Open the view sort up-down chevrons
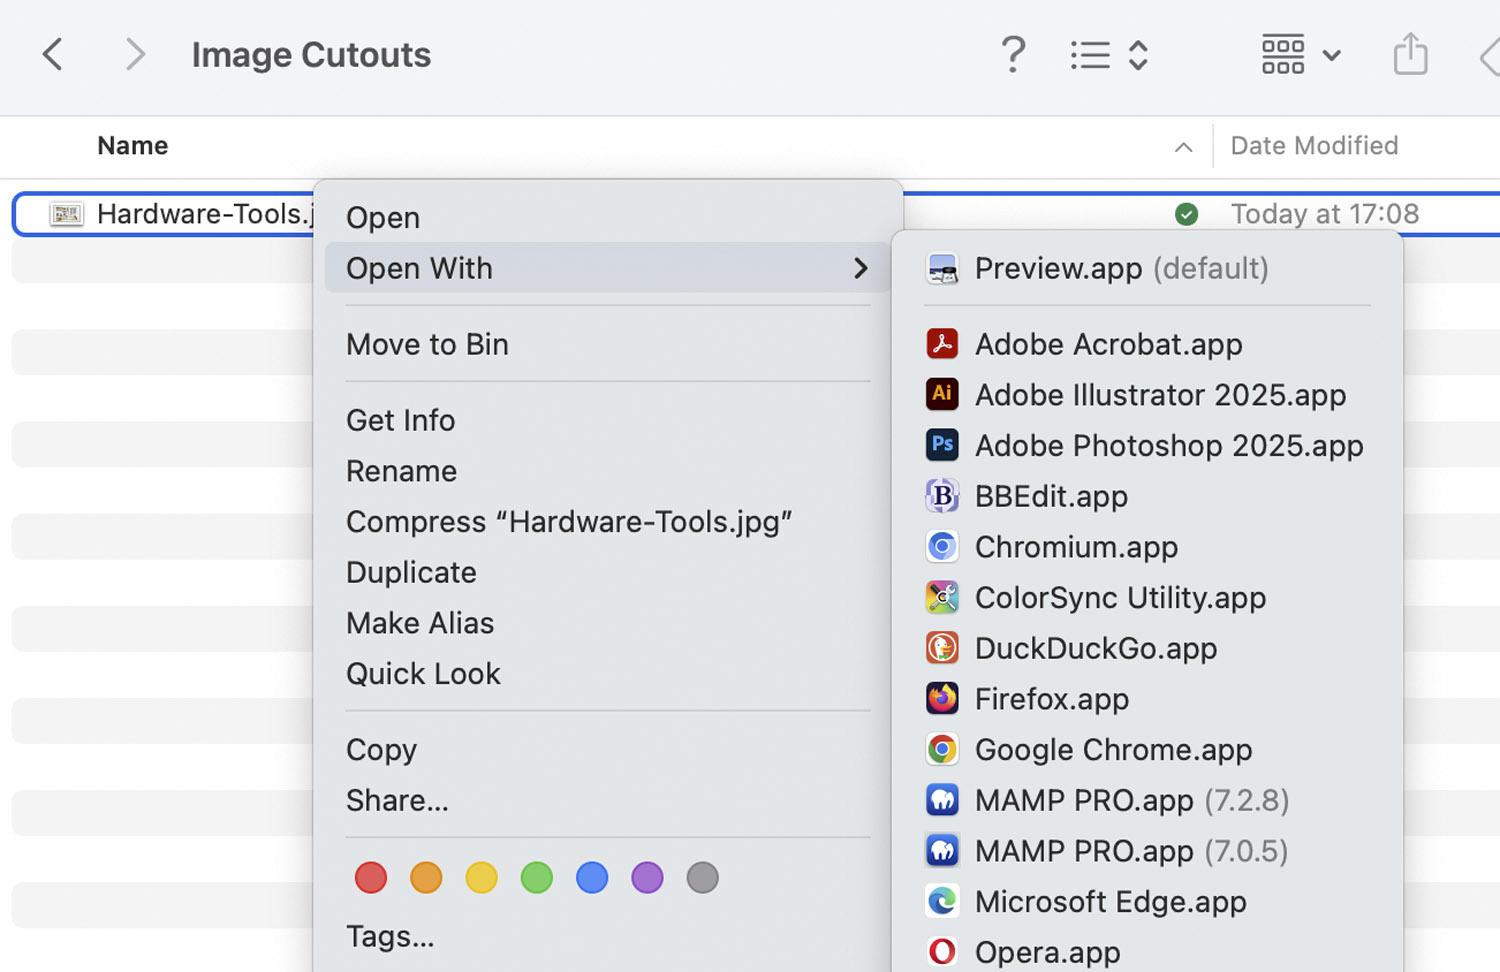The width and height of the screenshot is (1500, 972). coord(1138,55)
